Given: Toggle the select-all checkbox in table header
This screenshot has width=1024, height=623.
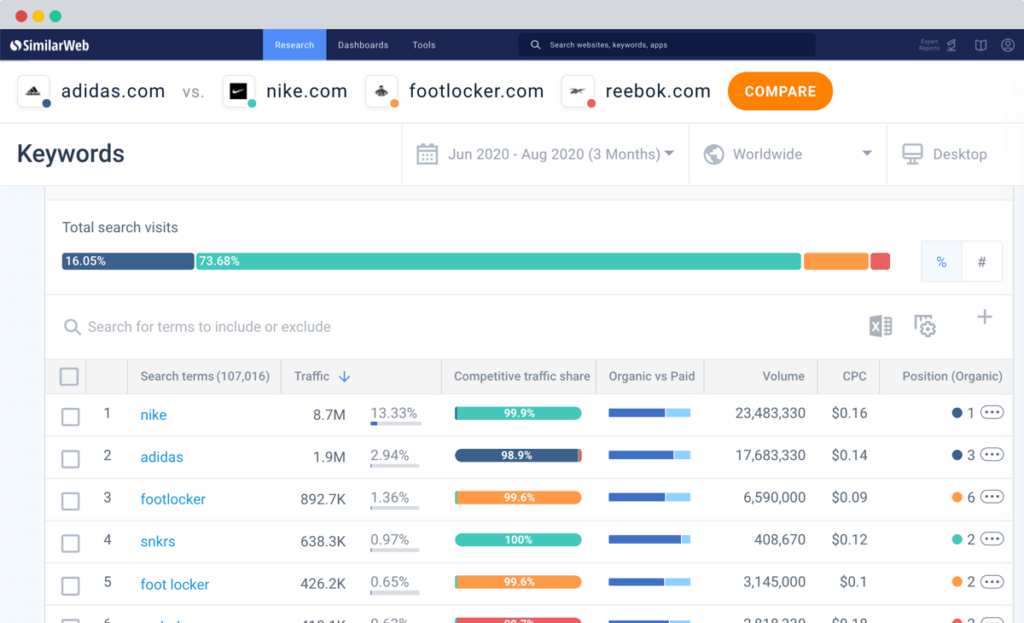Looking at the screenshot, I should pos(69,377).
